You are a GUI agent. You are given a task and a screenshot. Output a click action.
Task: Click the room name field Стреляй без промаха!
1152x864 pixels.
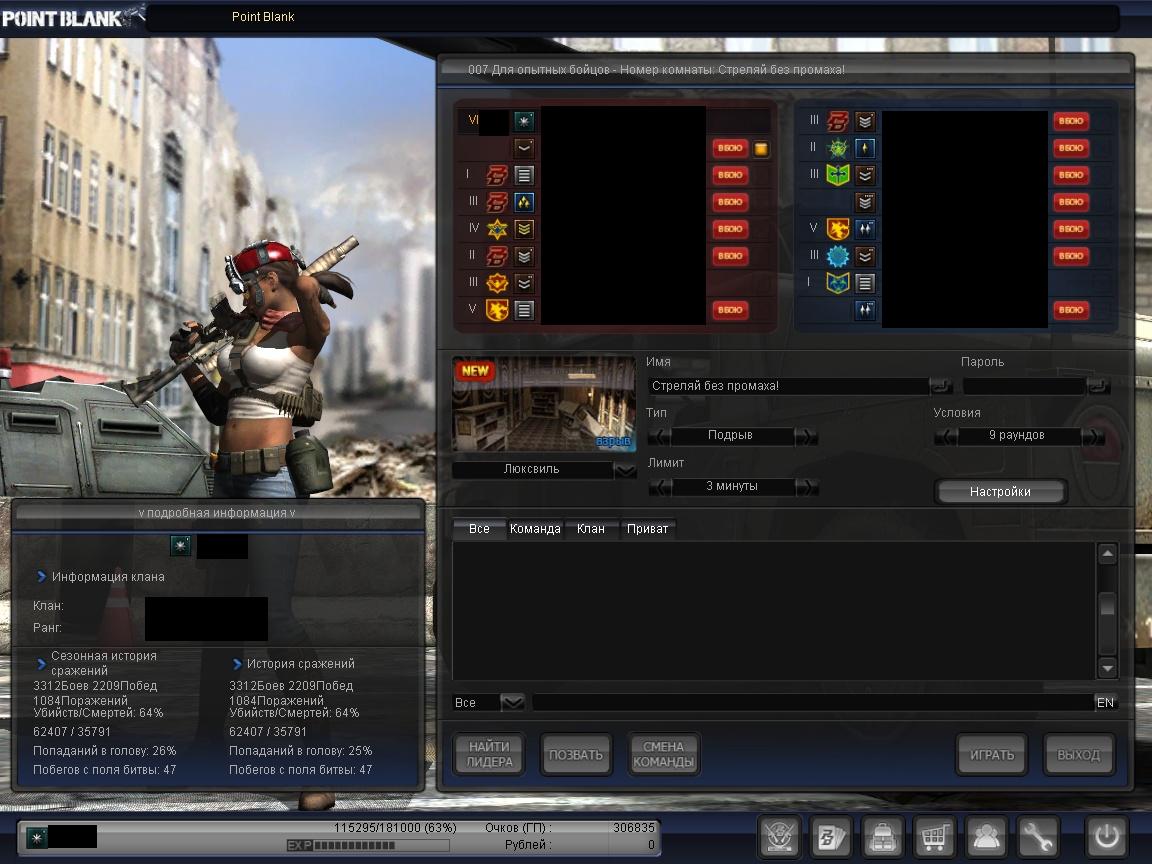point(788,386)
